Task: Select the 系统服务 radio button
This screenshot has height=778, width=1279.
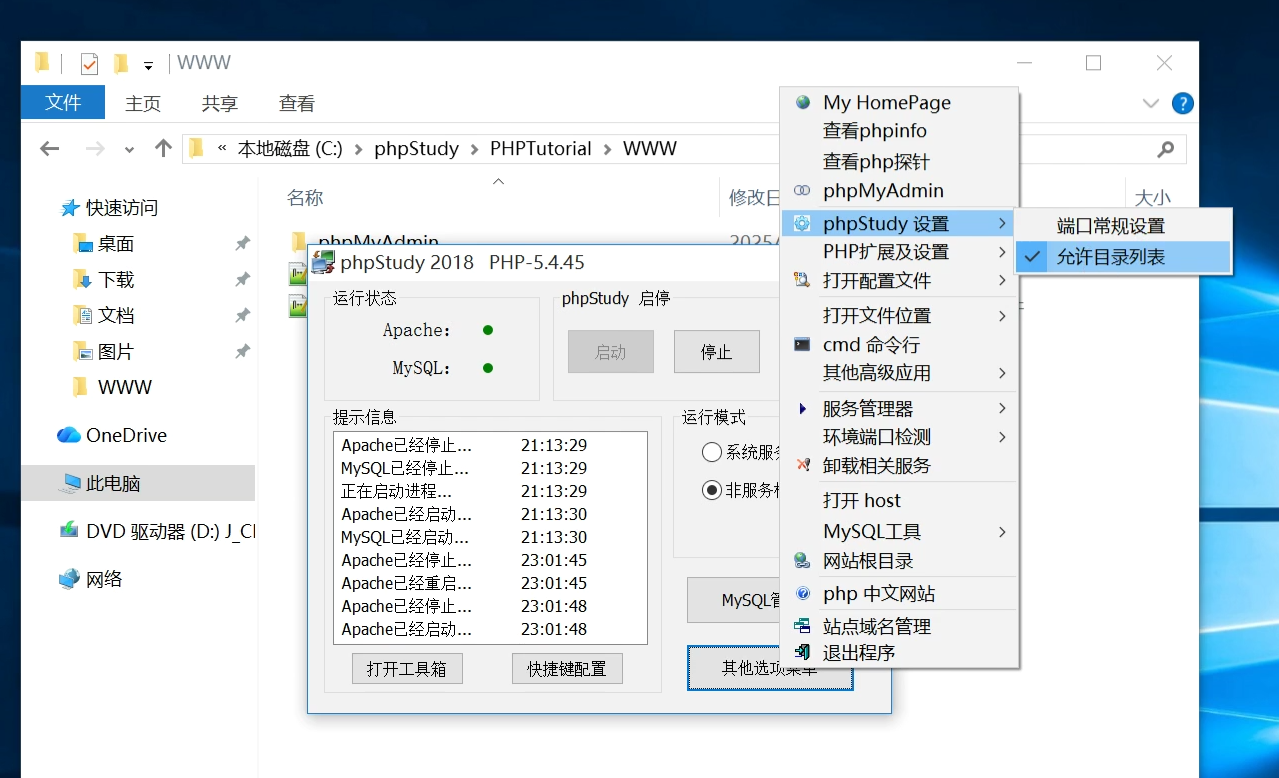Action: [x=712, y=452]
